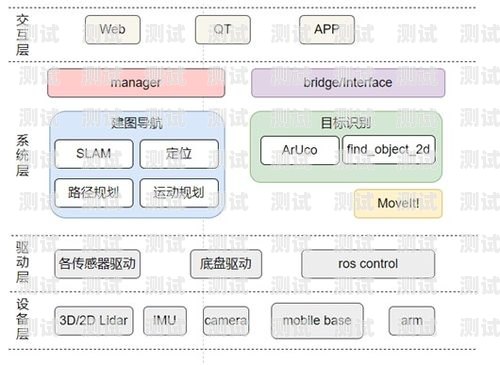Click the 各传感器驱动 box
This screenshot has height=365, width=500.
point(97,264)
